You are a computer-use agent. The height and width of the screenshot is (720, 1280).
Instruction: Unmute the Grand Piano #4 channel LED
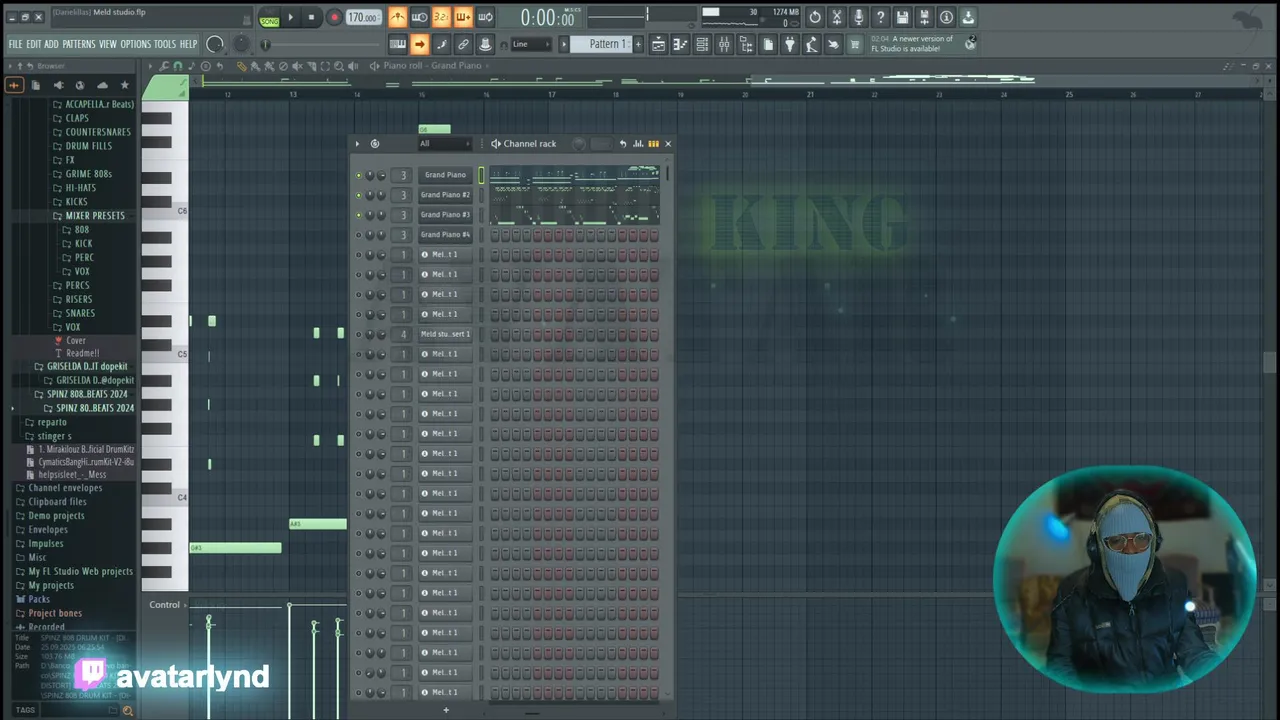358,235
